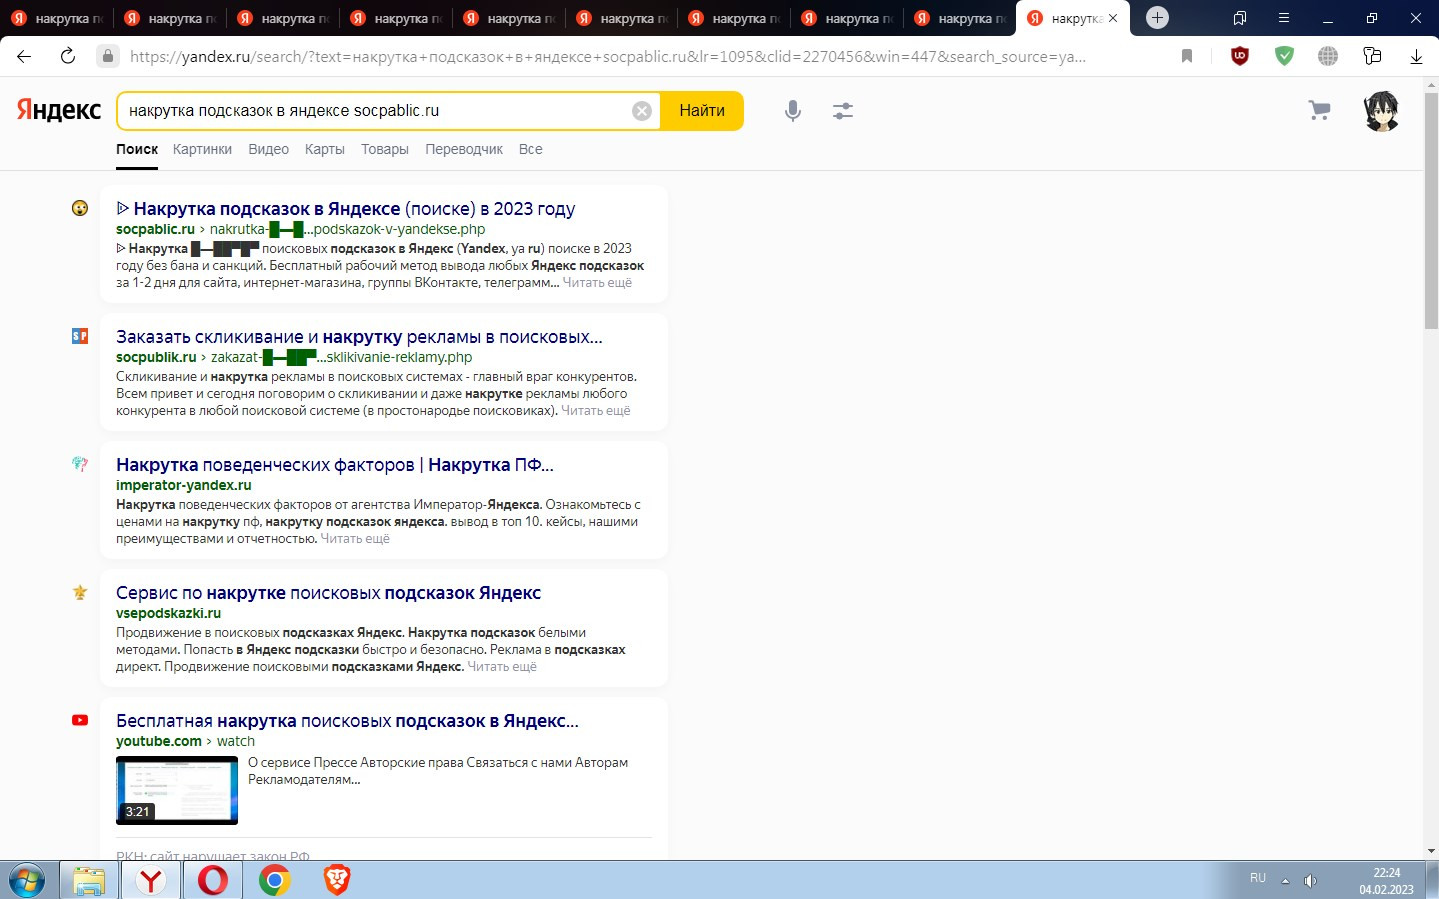Open result Заказать скликивание и накрутку рекламы
The height and width of the screenshot is (899, 1439).
(x=360, y=337)
